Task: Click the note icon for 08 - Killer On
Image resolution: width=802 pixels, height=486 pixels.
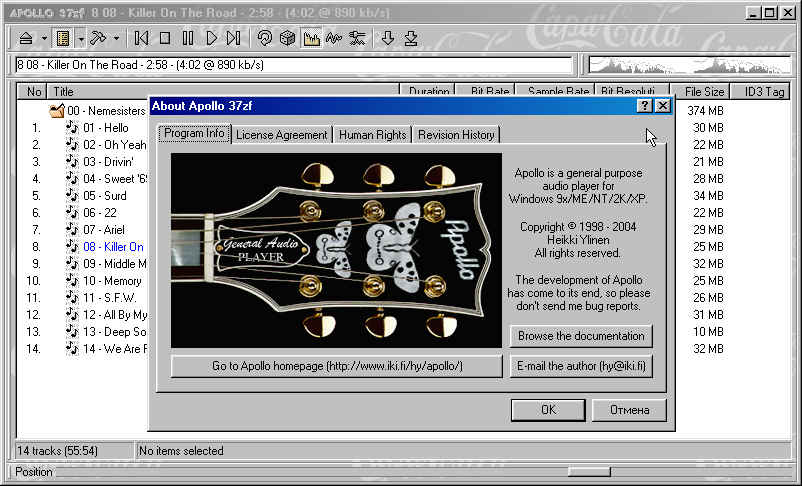Action: [72, 247]
